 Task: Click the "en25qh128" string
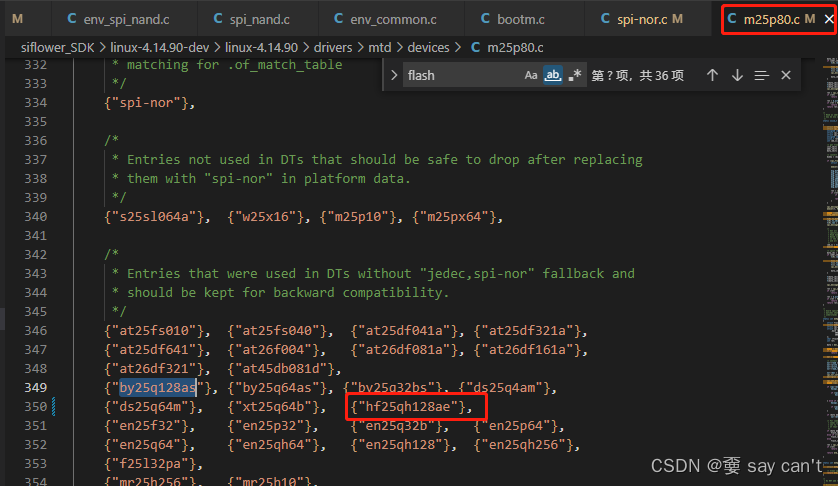point(400,444)
